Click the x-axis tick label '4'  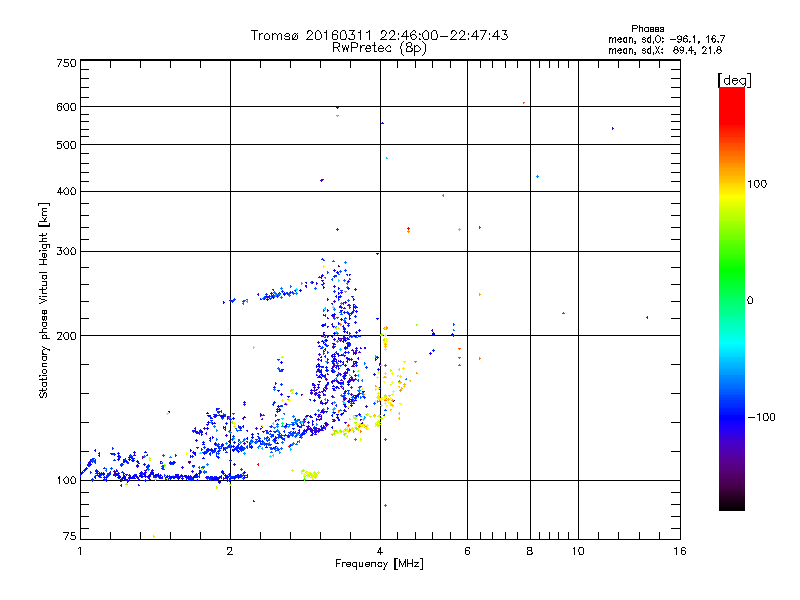point(380,551)
